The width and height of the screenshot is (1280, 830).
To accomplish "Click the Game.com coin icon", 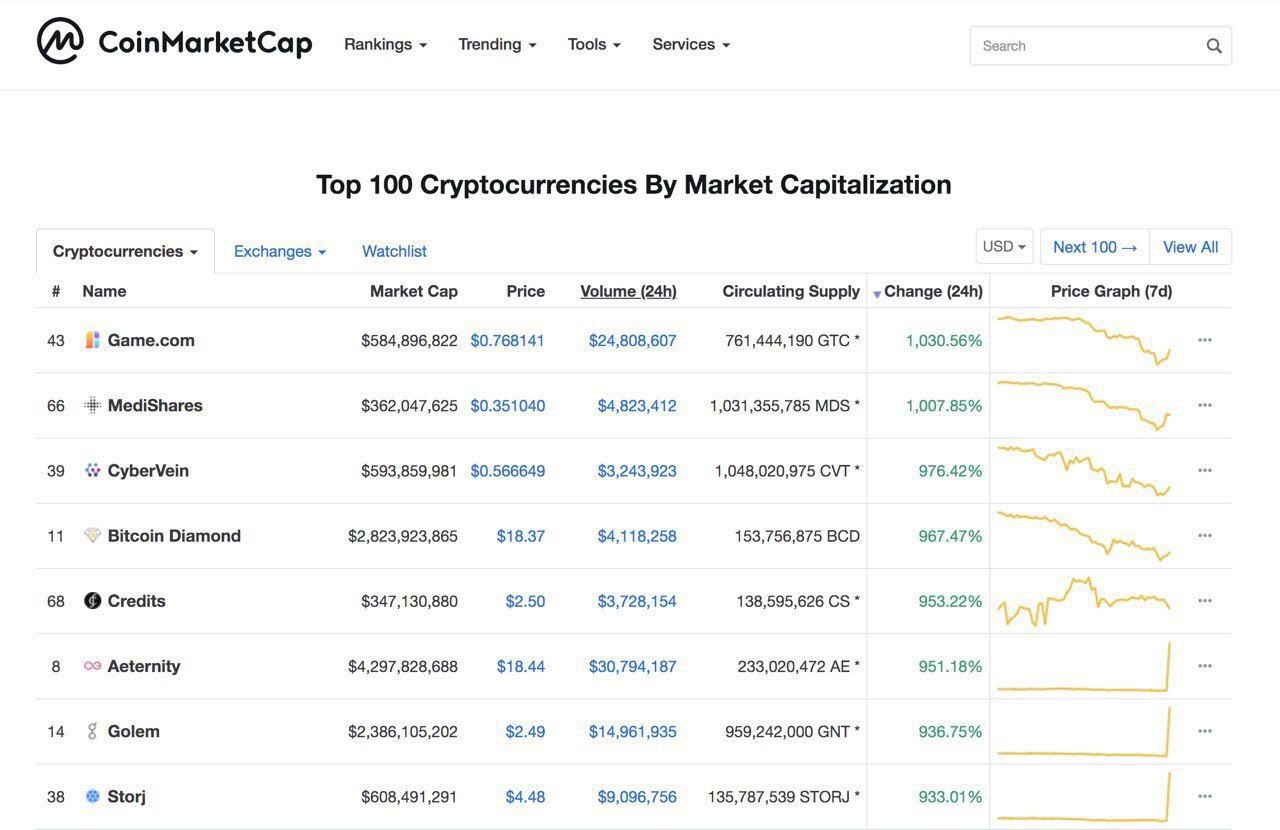I will point(92,340).
